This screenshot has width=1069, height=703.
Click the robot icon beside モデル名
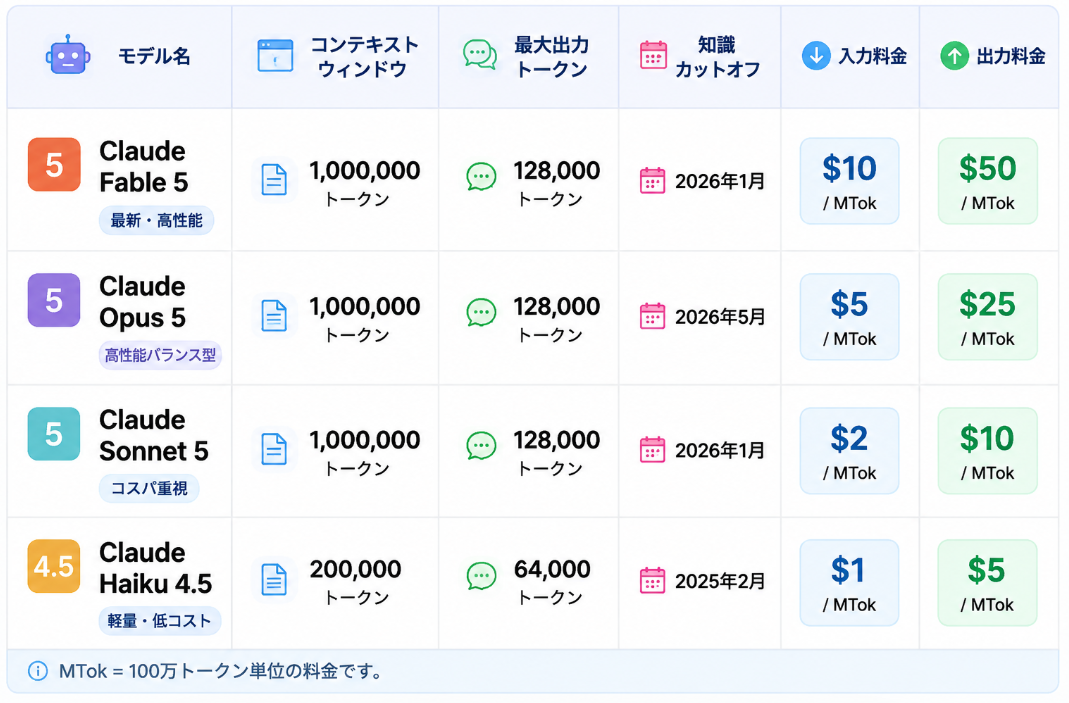pos(67,55)
